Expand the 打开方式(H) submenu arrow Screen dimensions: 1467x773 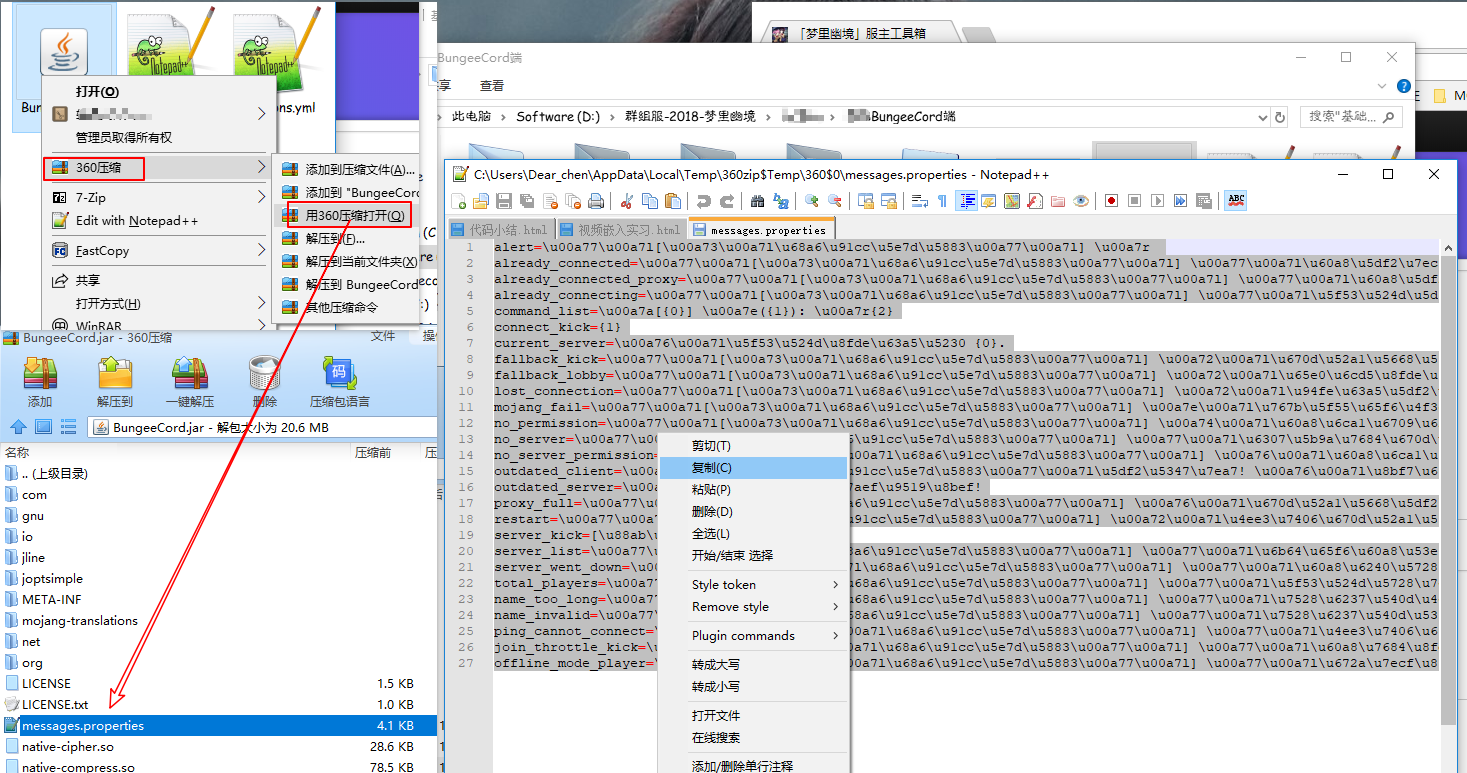(x=262, y=304)
